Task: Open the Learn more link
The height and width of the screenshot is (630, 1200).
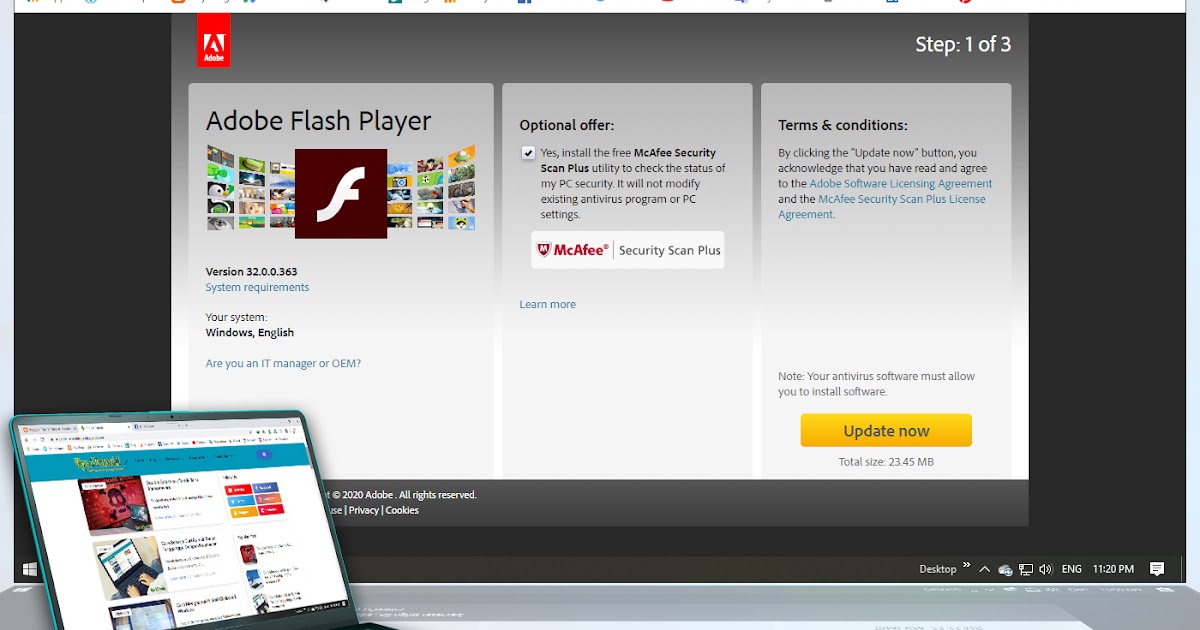Action: click(x=547, y=304)
